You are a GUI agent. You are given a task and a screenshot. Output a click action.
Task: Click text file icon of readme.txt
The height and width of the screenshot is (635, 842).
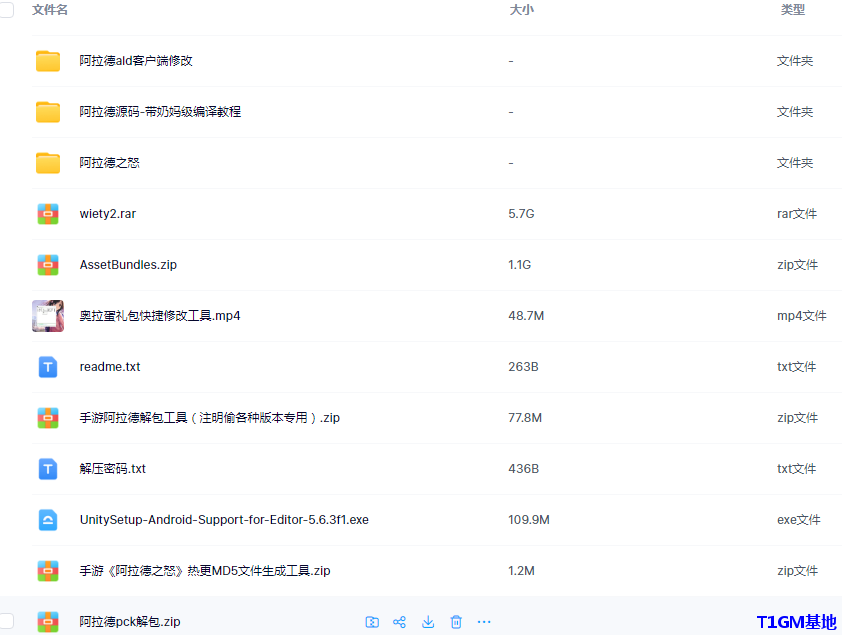(x=48, y=367)
